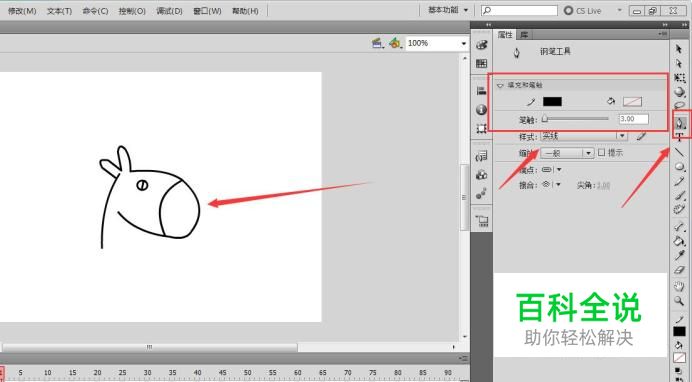
Task: Select the Oval shape tool
Action: 679,167
